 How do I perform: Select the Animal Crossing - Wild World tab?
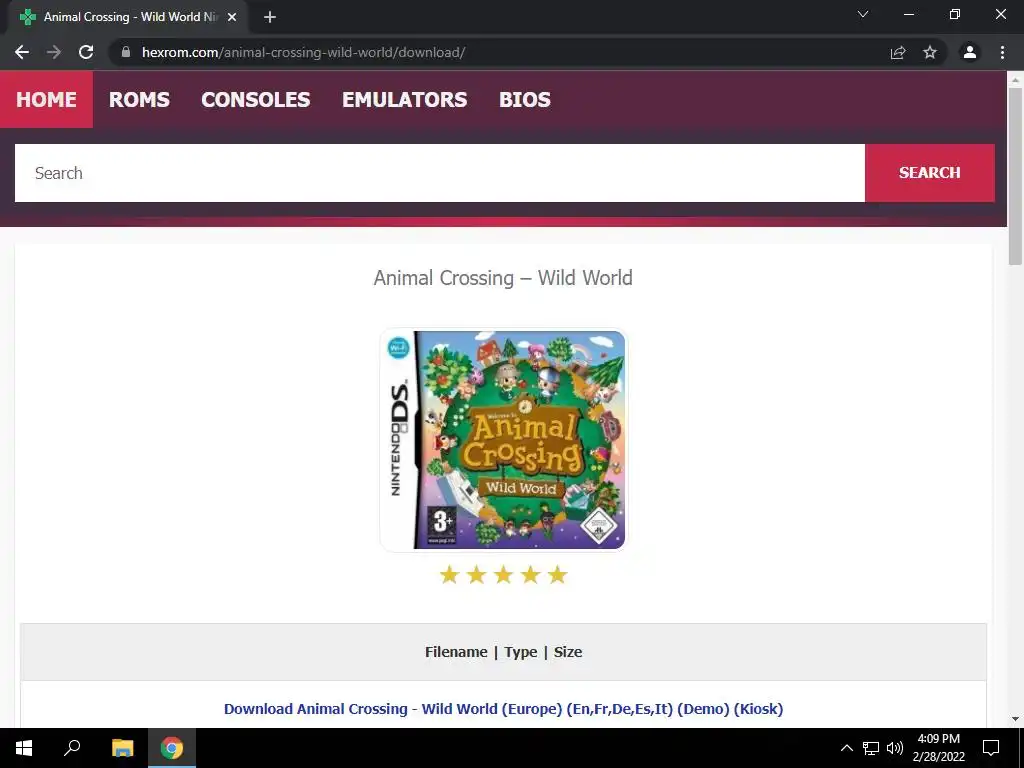click(128, 17)
